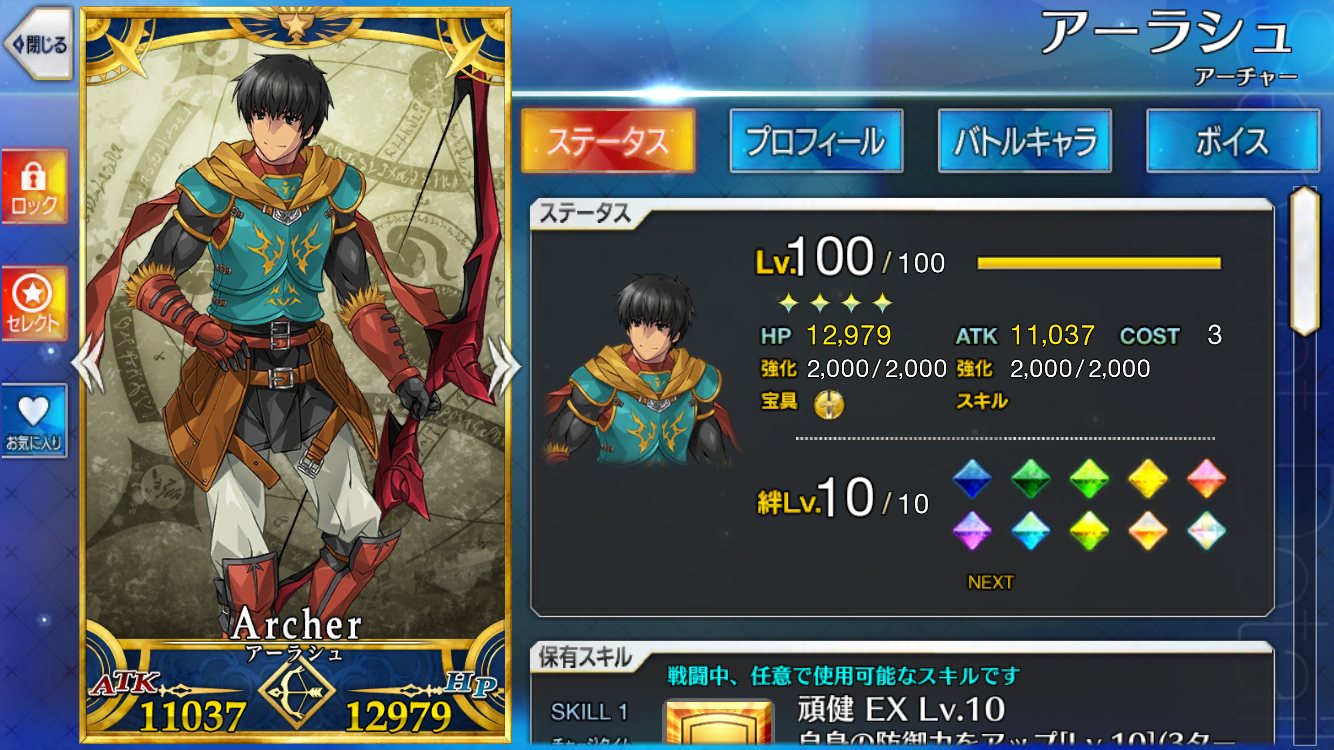Show next servant with right arrow

503,363
